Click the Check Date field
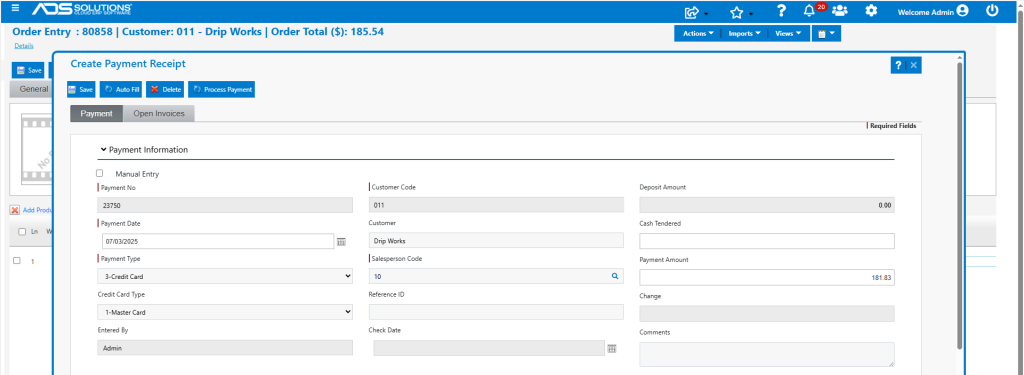The width and height of the screenshot is (1024, 375). pyautogui.click(x=489, y=348)
